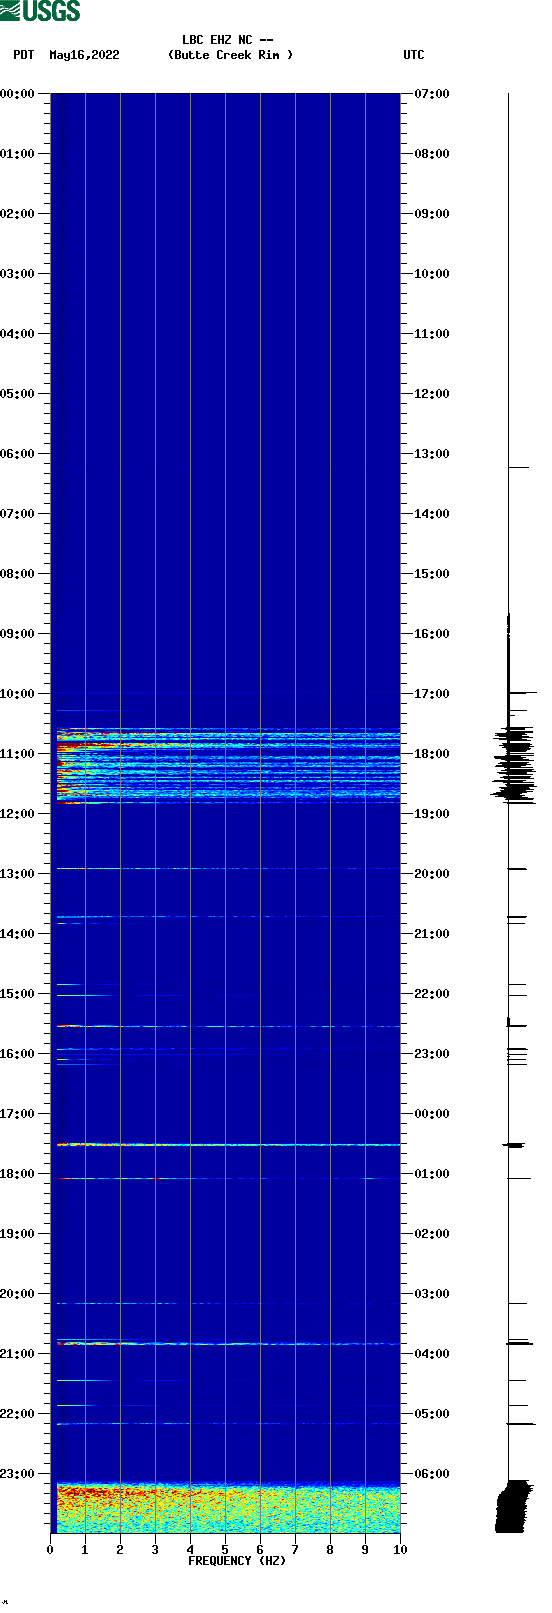The width and height of the screenshot is (552, 1613).
Task: Click the PDT time label '10:00'
Action: click(x=18, y=694)
